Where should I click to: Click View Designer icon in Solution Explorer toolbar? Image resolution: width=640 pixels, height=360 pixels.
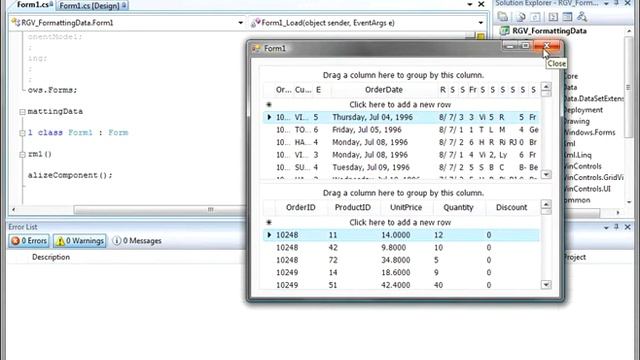(567, 17)
